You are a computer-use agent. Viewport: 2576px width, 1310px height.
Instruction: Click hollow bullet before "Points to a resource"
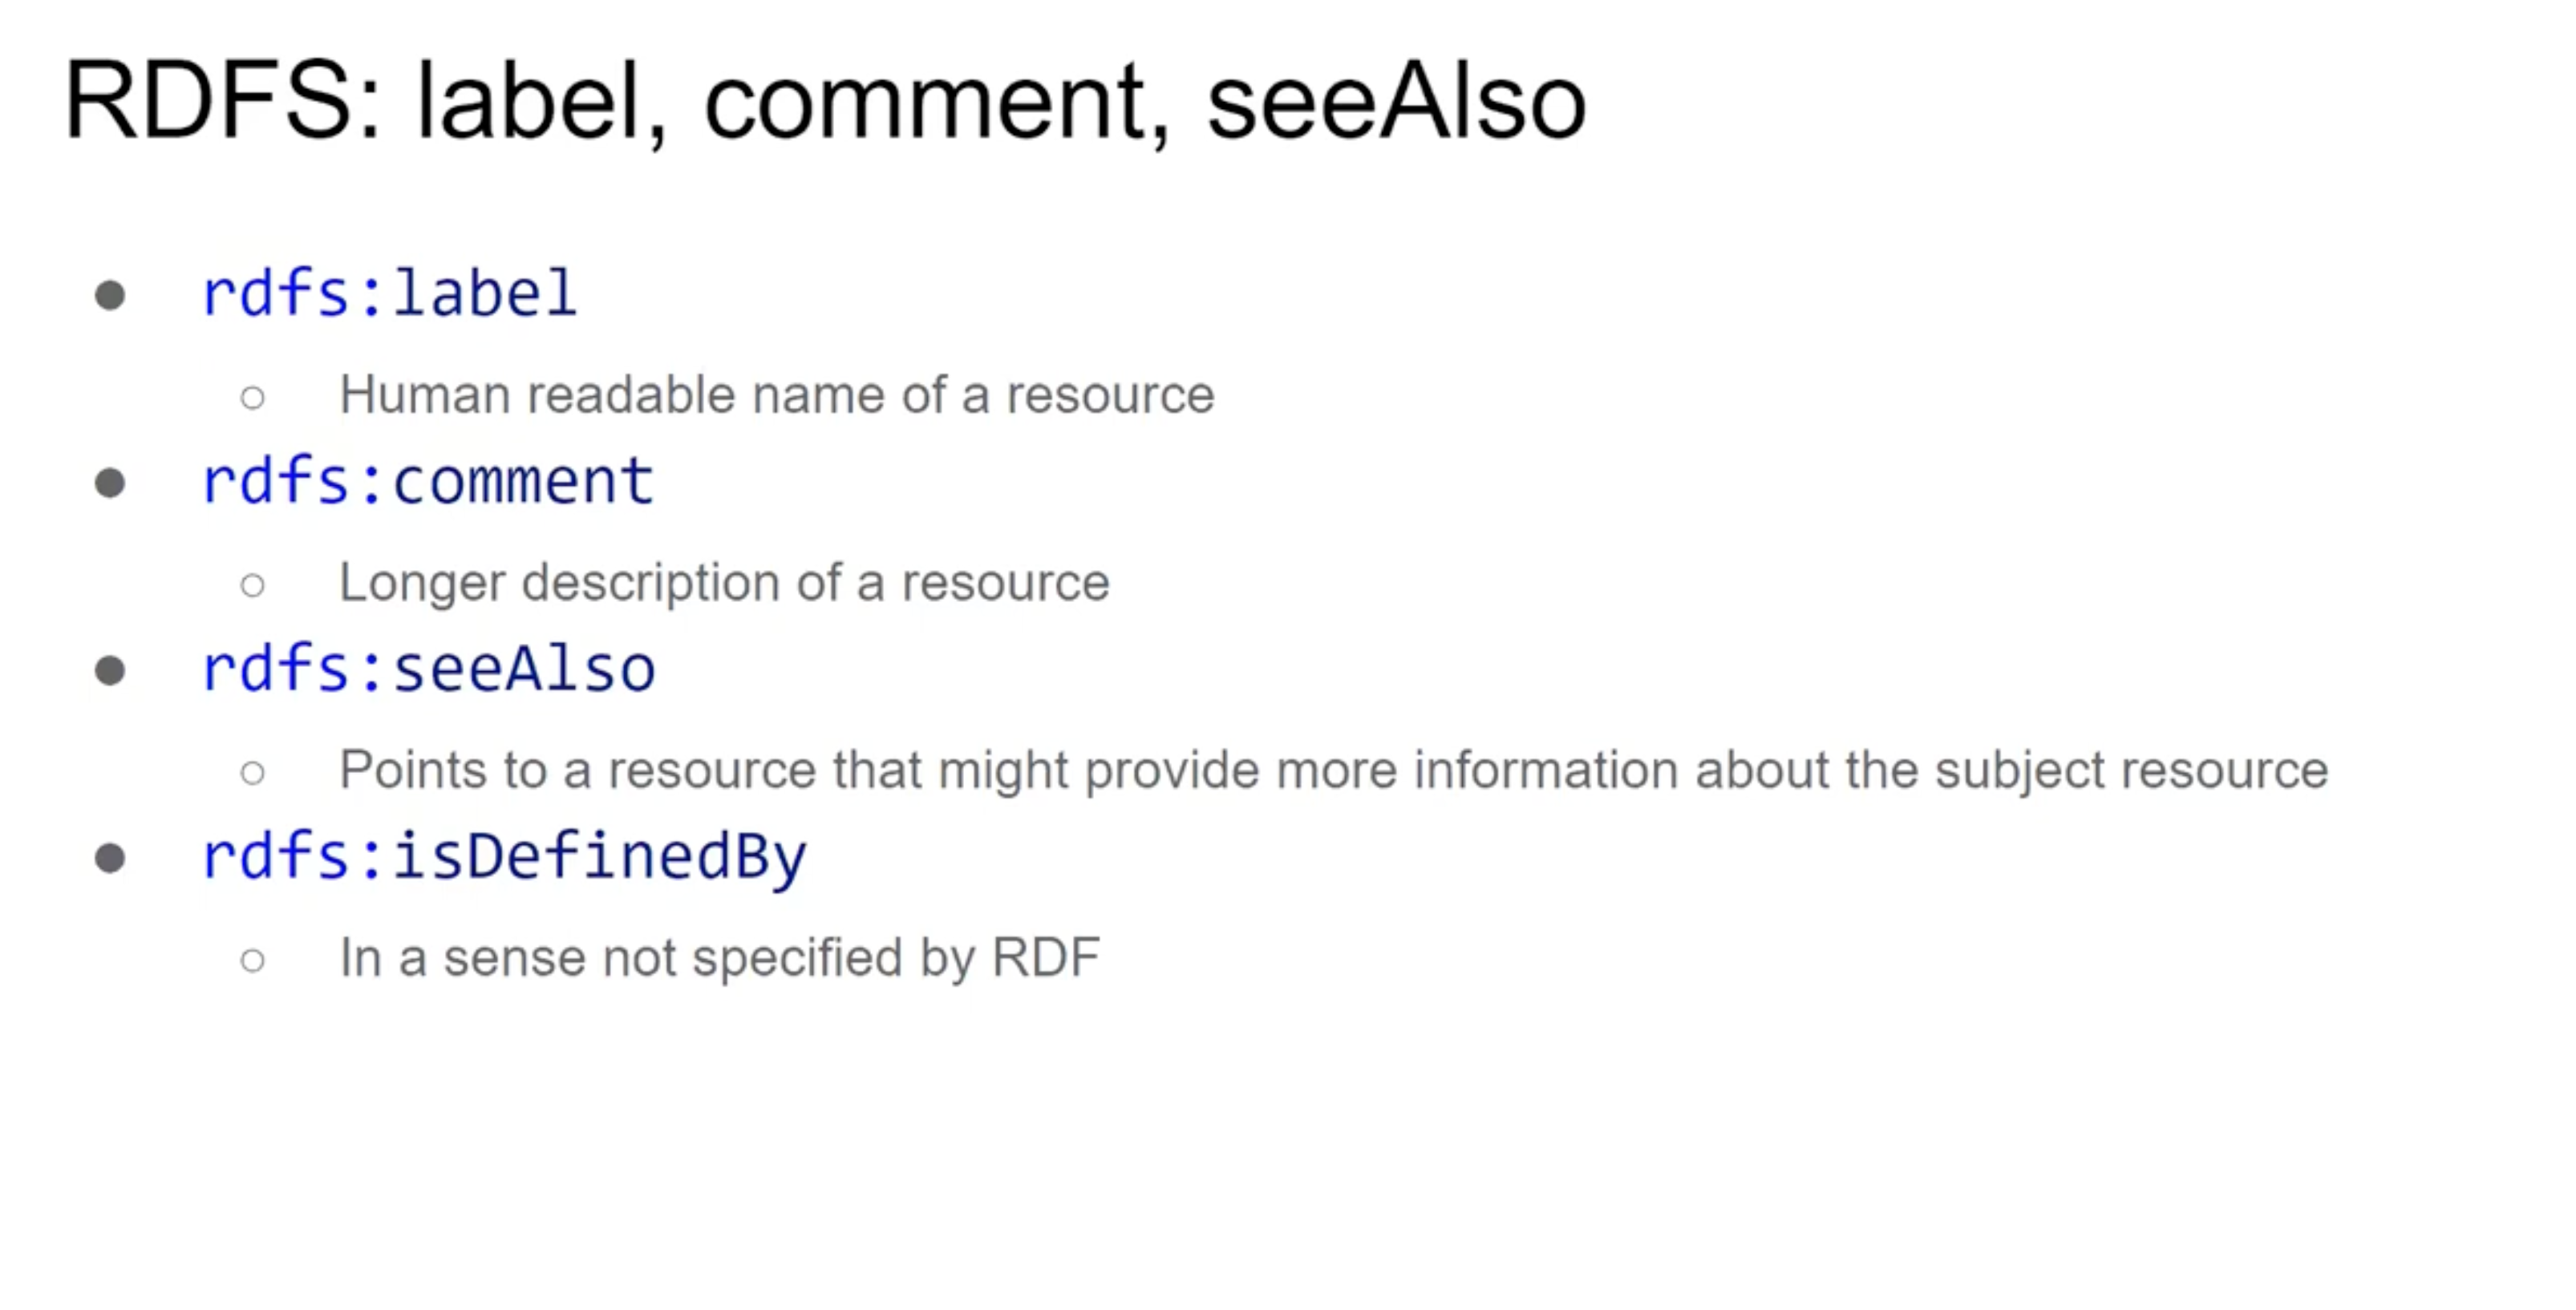253,772
